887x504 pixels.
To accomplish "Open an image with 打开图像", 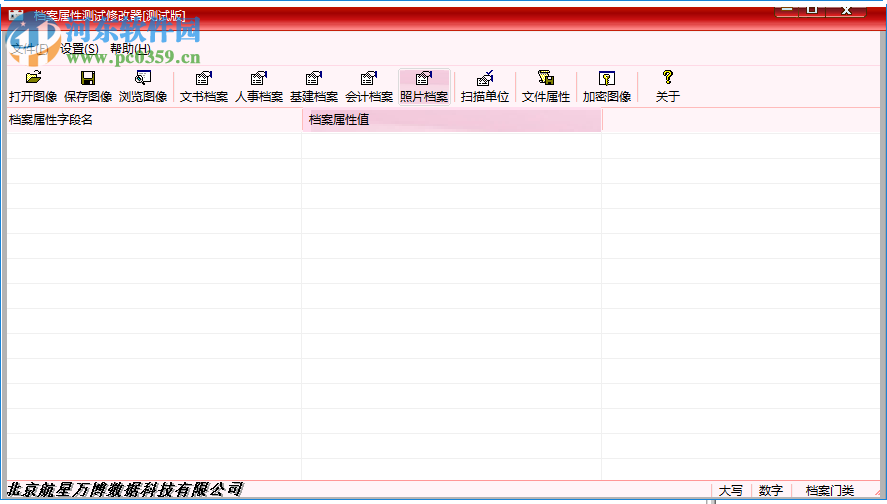I will pyautogui.click(x=33, y=87).
